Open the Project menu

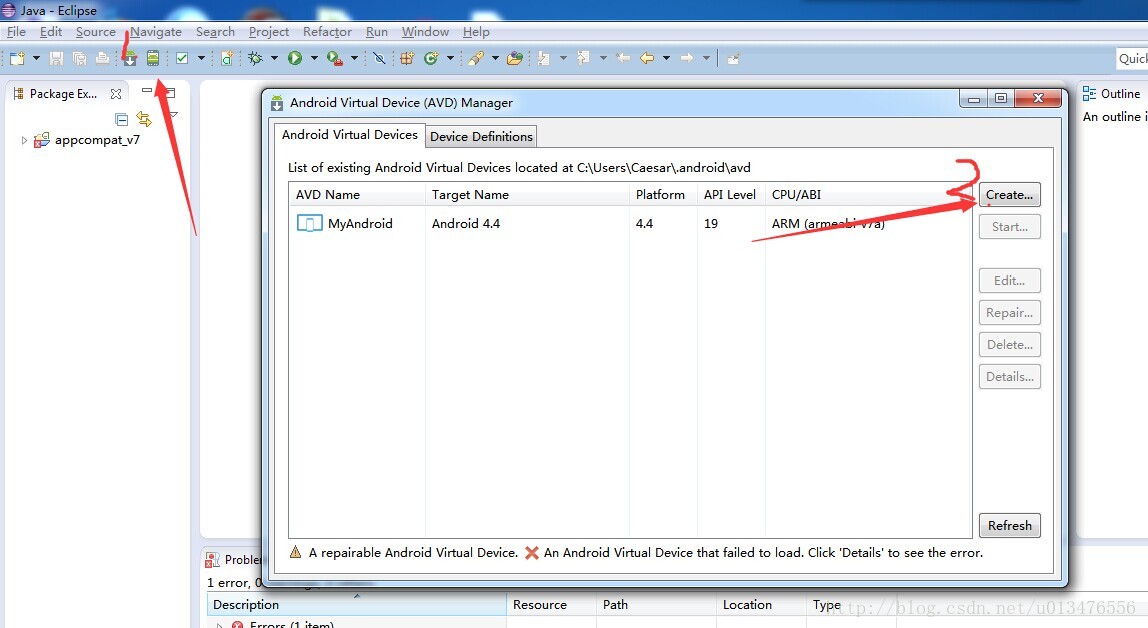tap(269, 31)
